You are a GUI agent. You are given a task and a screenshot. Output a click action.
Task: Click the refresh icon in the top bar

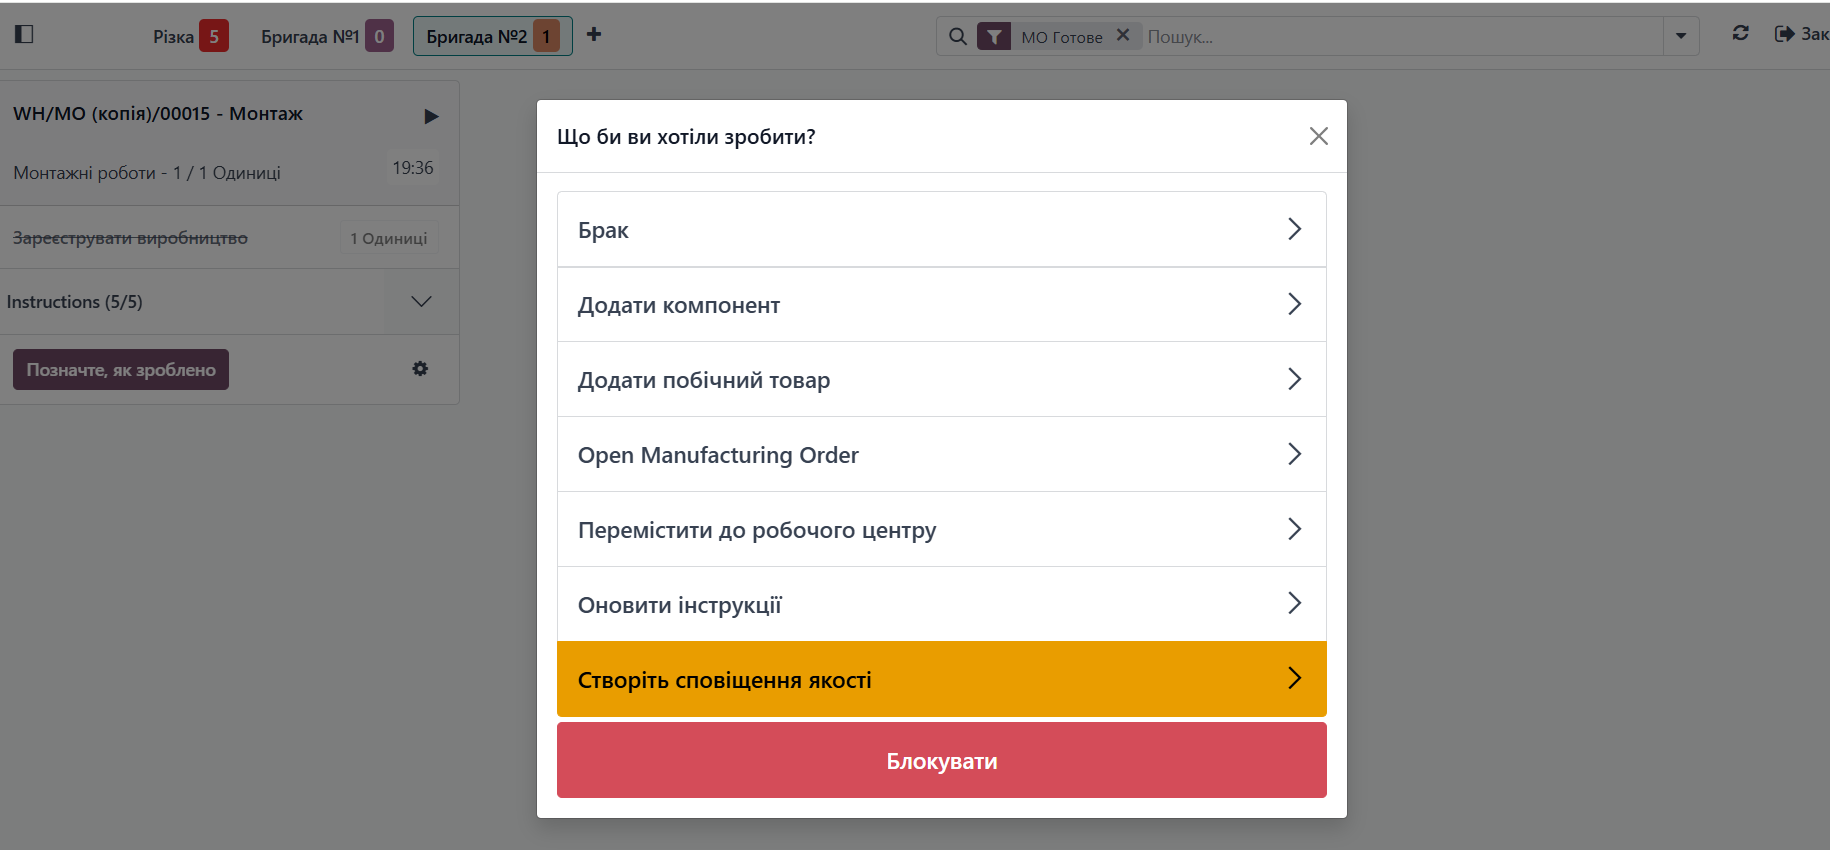pos(1740,34)
